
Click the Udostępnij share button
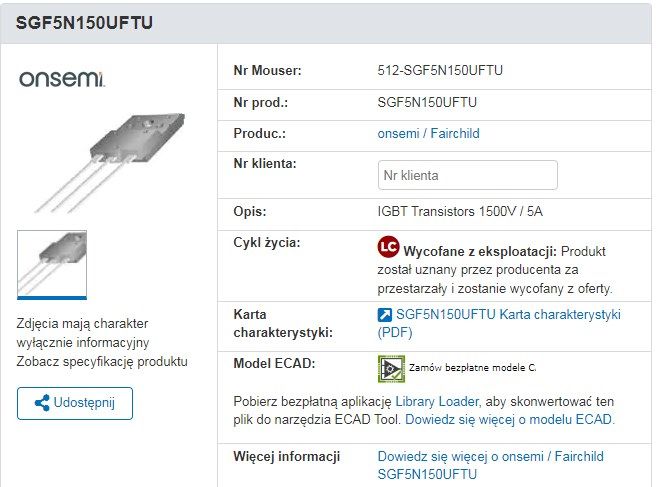coord(75,403)
